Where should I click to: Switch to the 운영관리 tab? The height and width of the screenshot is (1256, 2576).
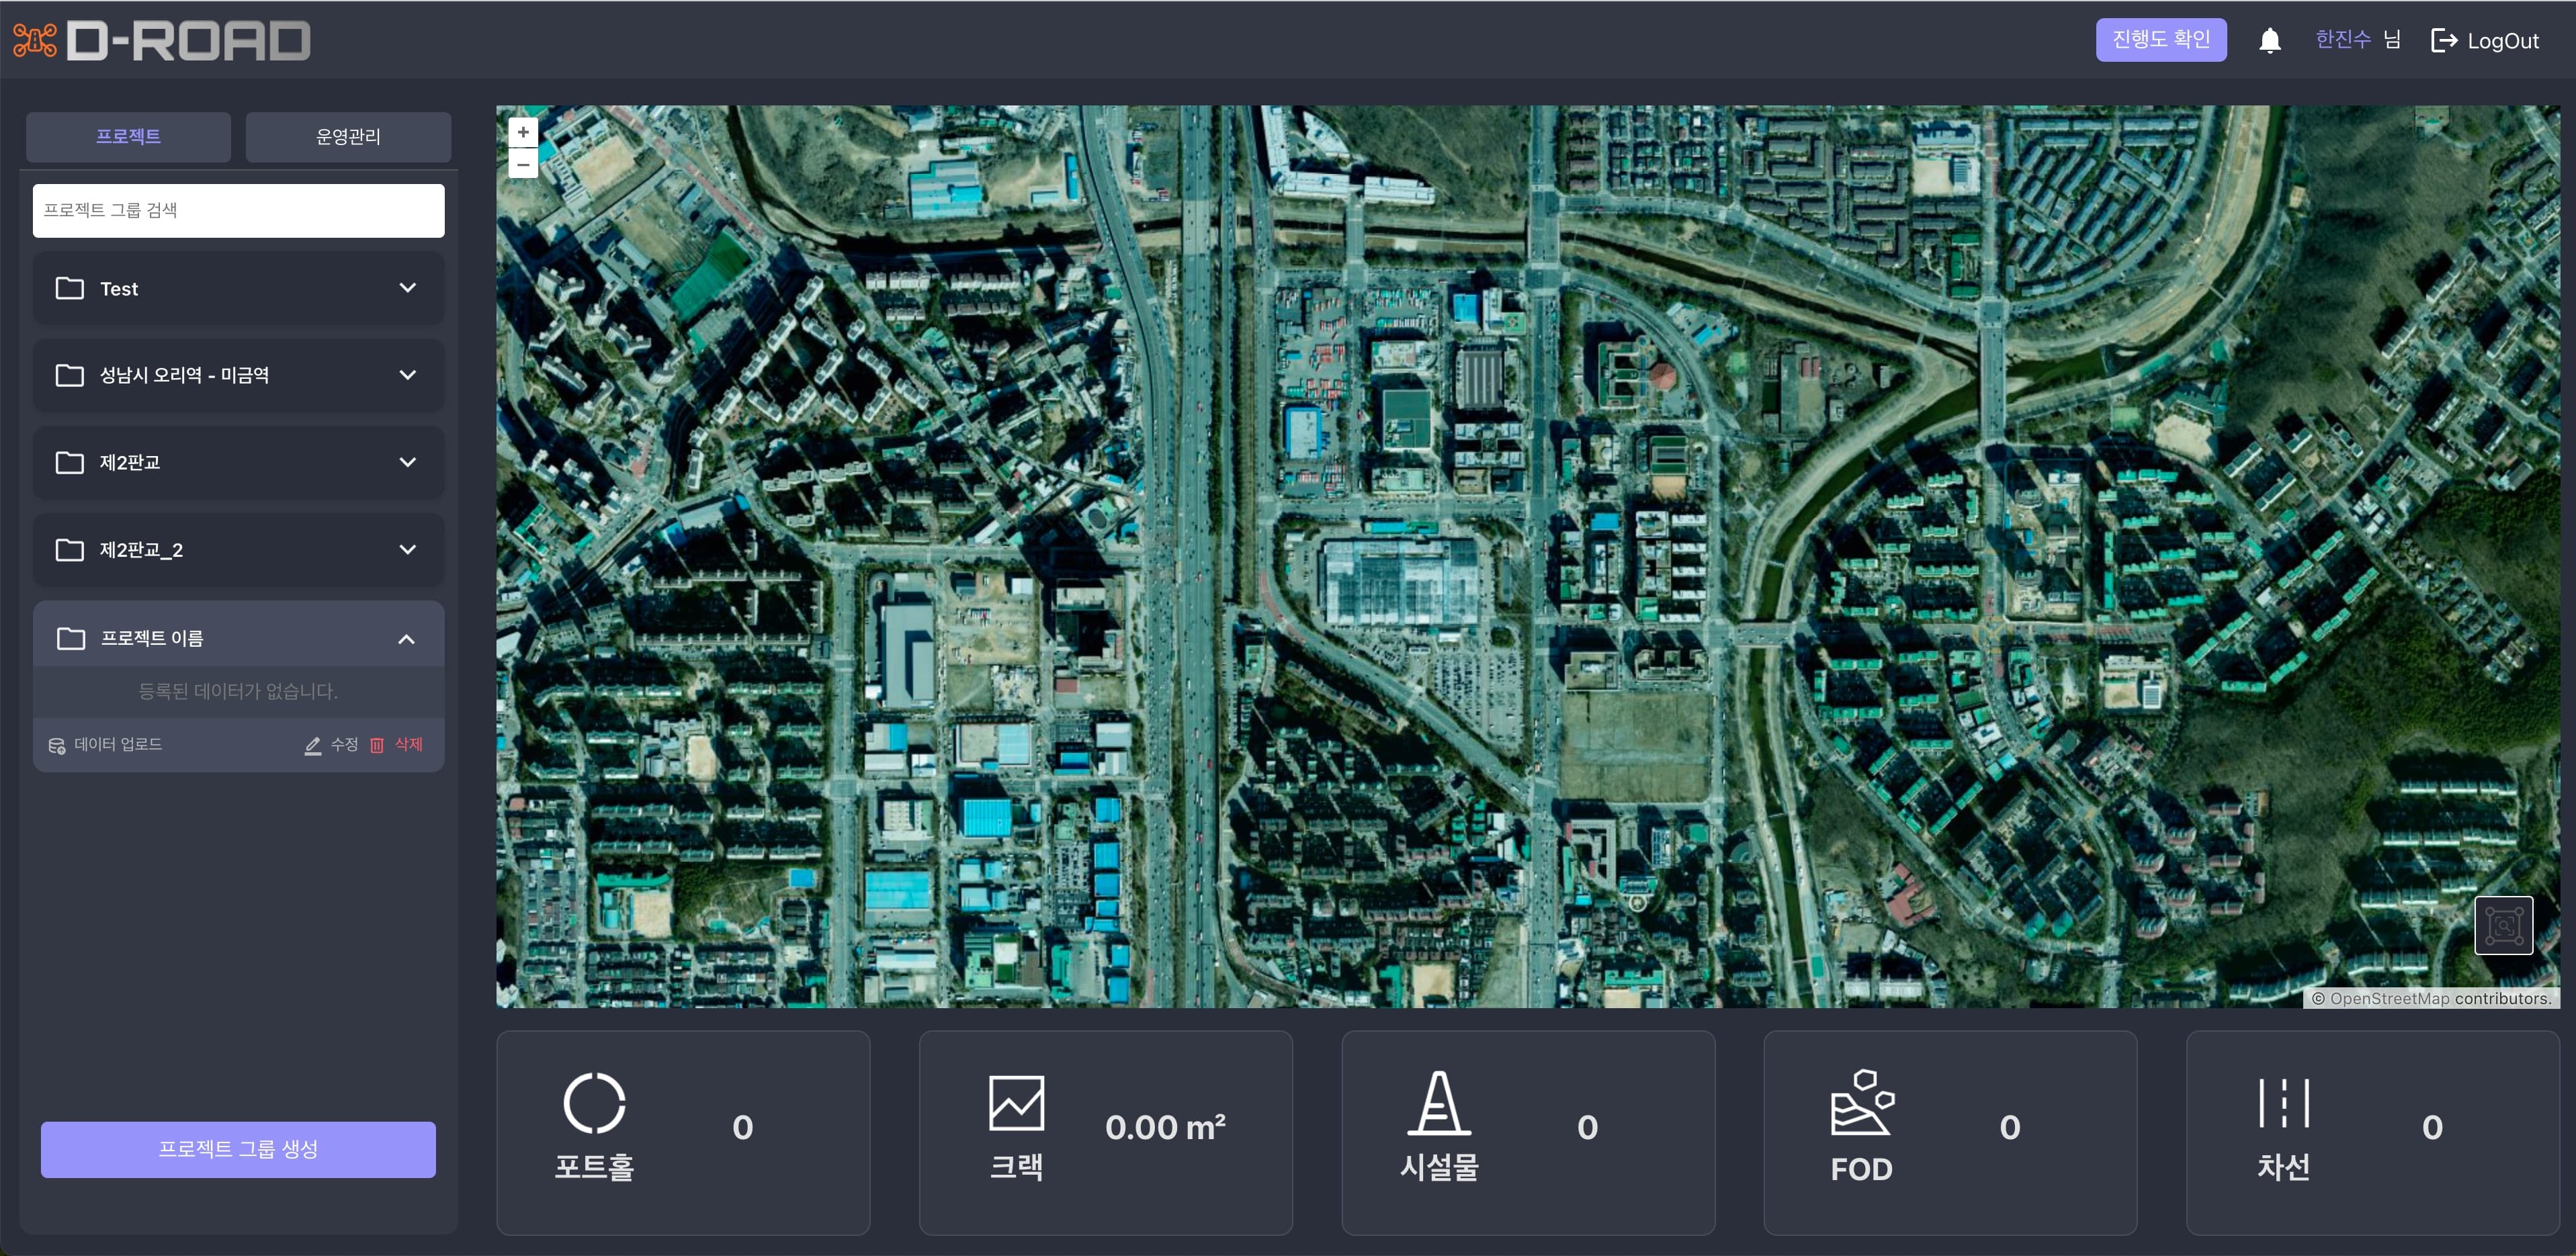(348, 137)
